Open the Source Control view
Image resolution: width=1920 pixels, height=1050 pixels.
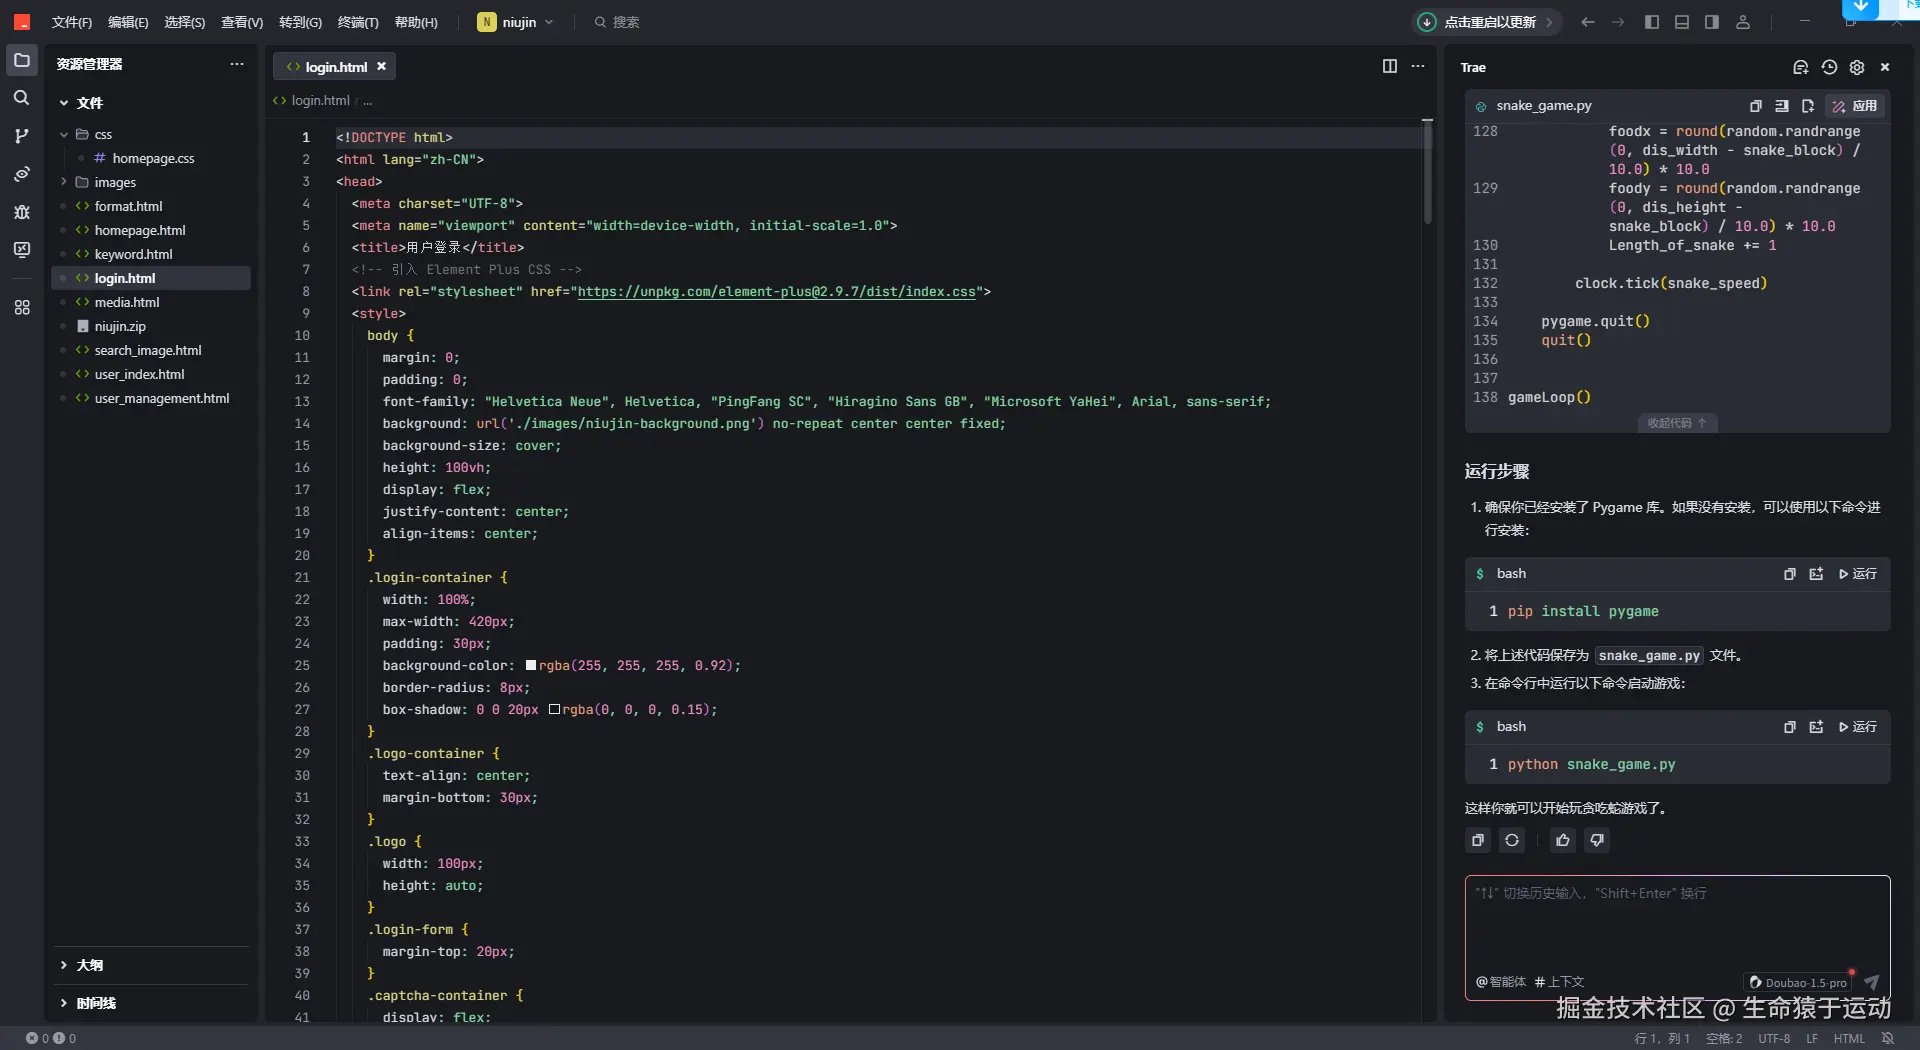22,136
